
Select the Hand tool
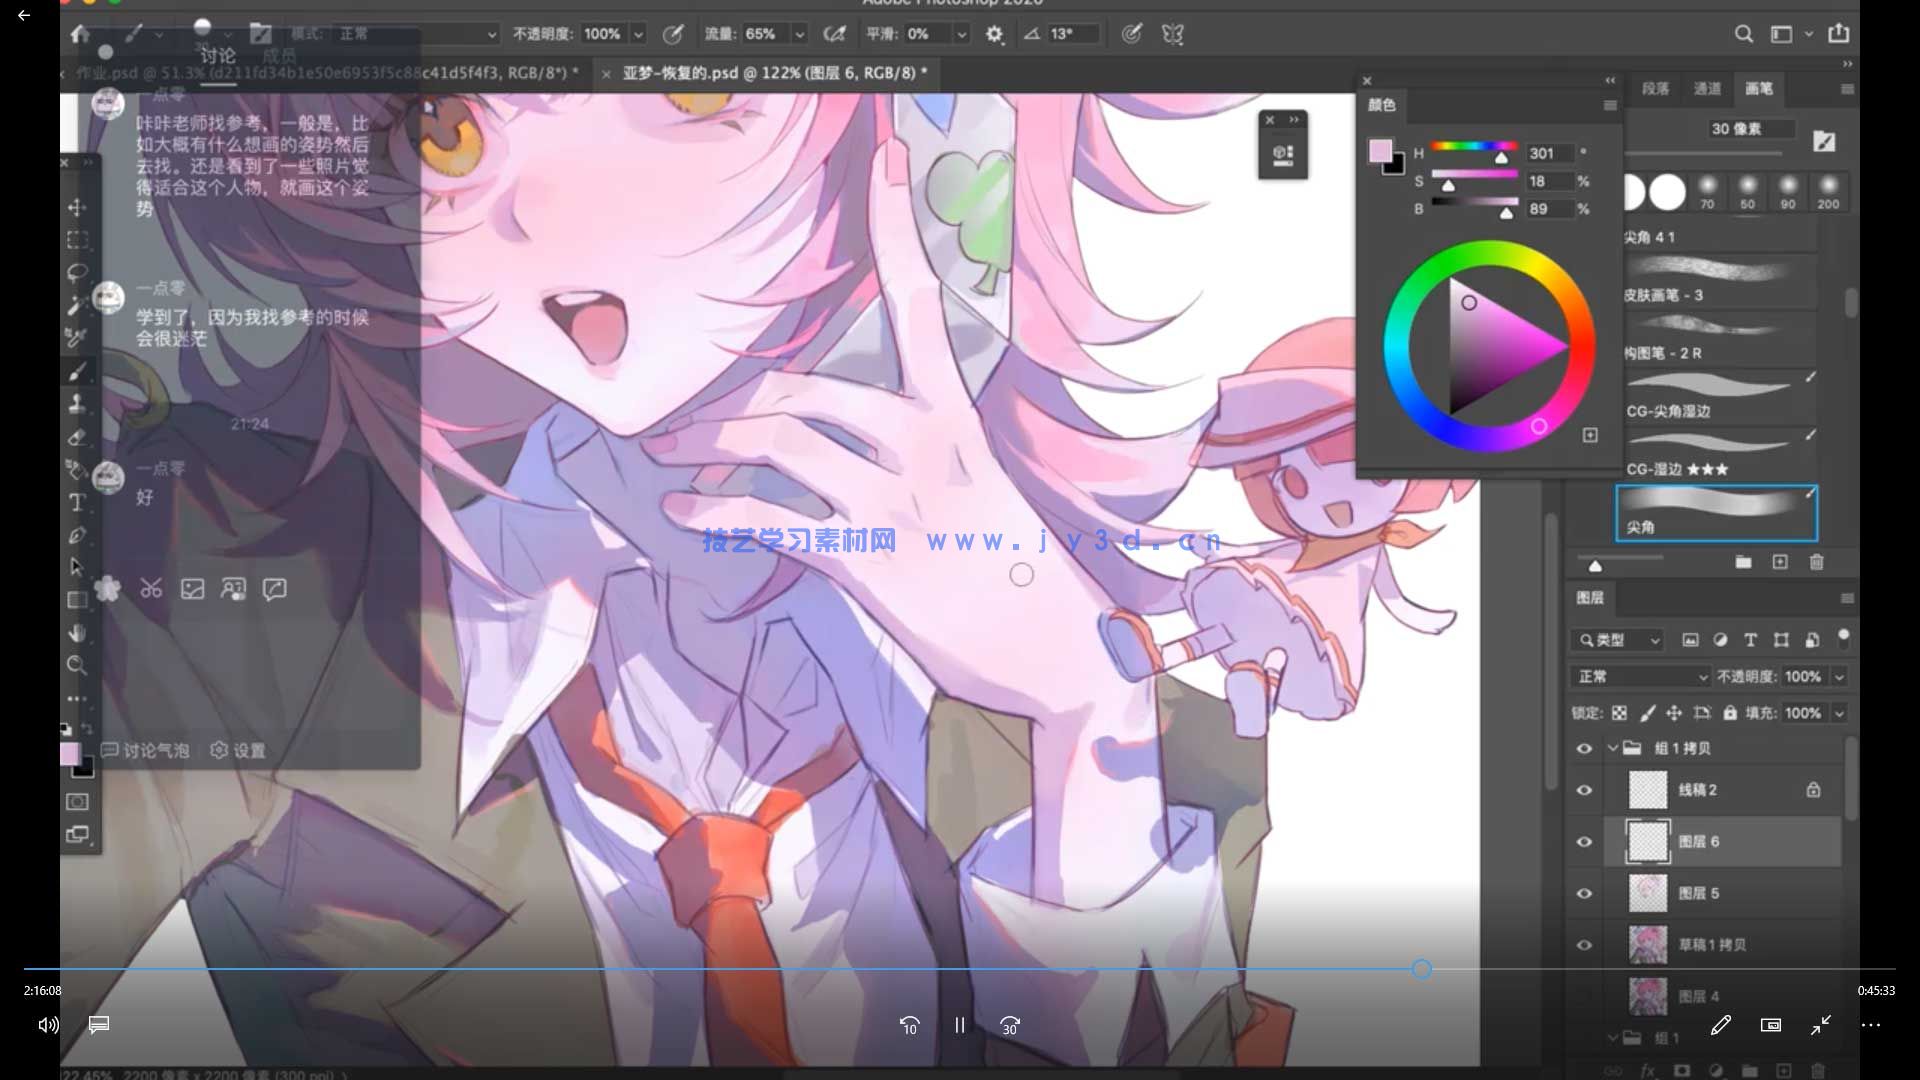tap(76, 633)
